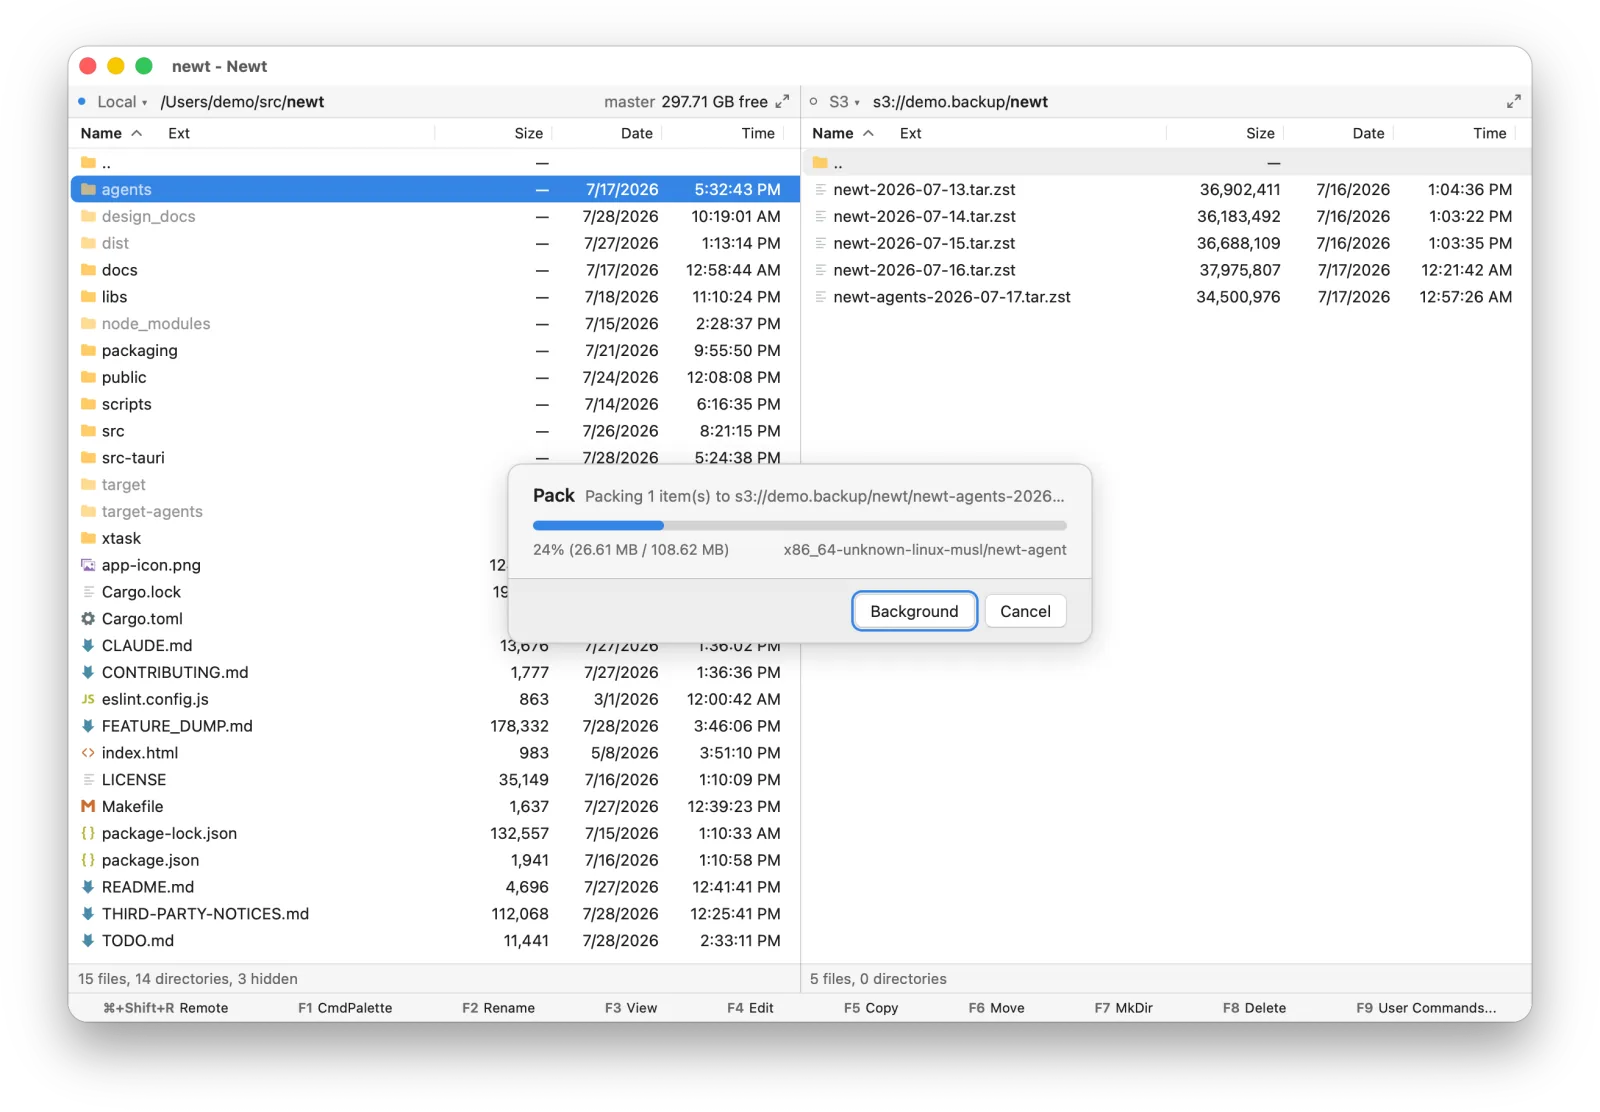Select the src-tauri folder row
Screen dimensions: 1600x1112
(435, 458)
